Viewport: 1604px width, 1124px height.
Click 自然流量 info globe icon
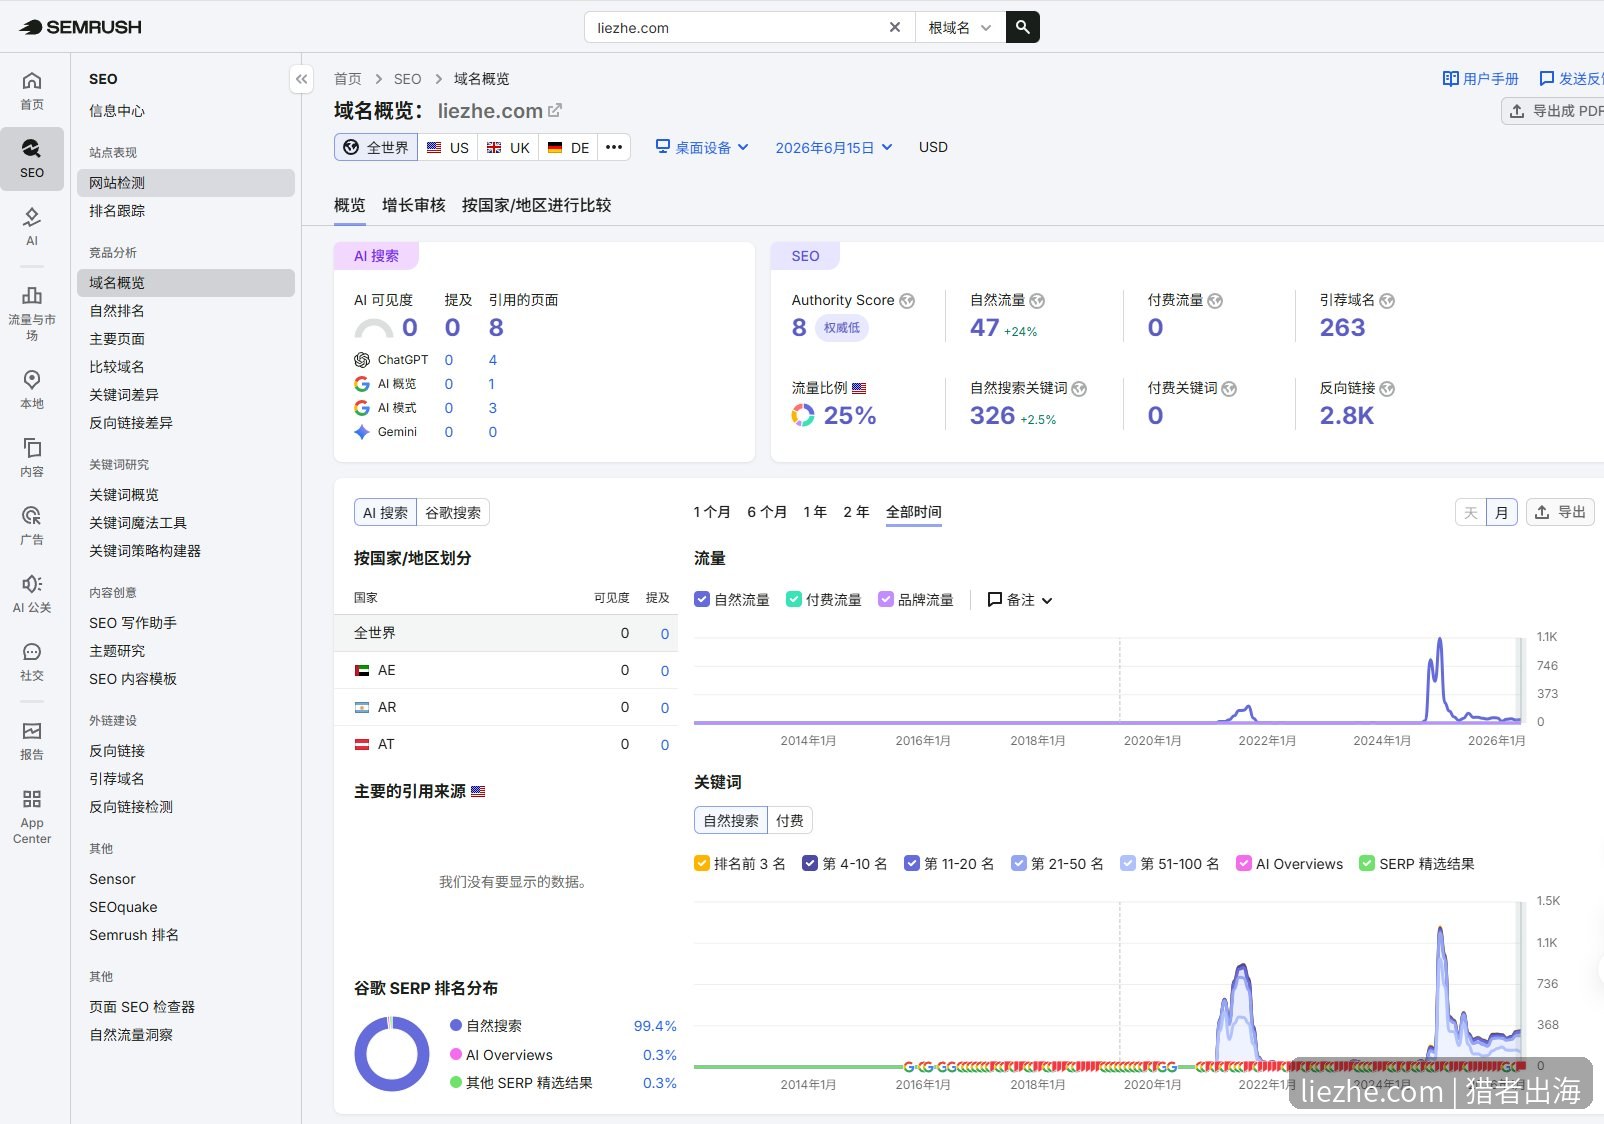point(1037,301)
